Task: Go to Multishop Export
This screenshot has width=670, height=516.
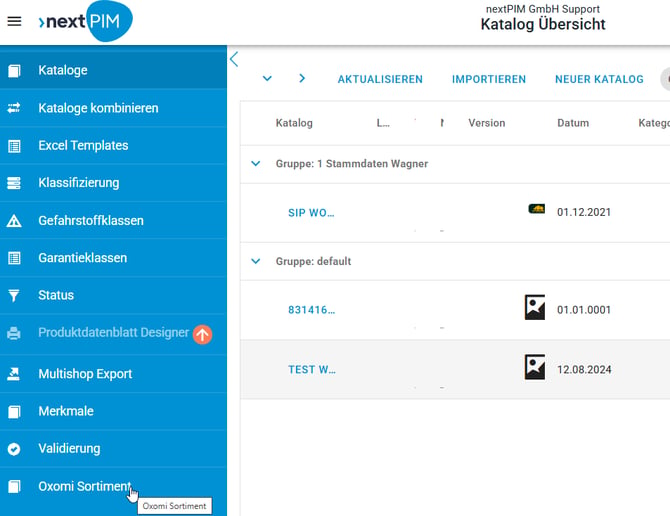Action: (113, 374)
